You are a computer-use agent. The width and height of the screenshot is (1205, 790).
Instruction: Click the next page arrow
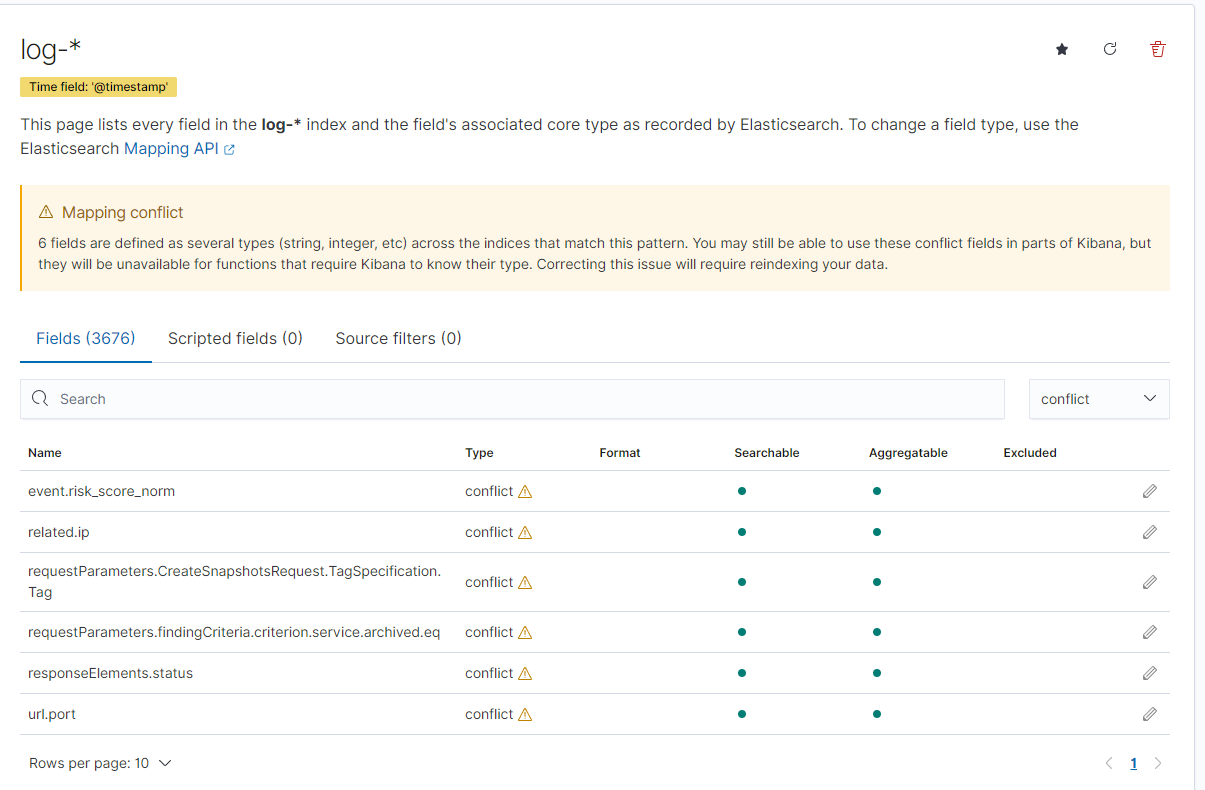[x=1158, y=762]
